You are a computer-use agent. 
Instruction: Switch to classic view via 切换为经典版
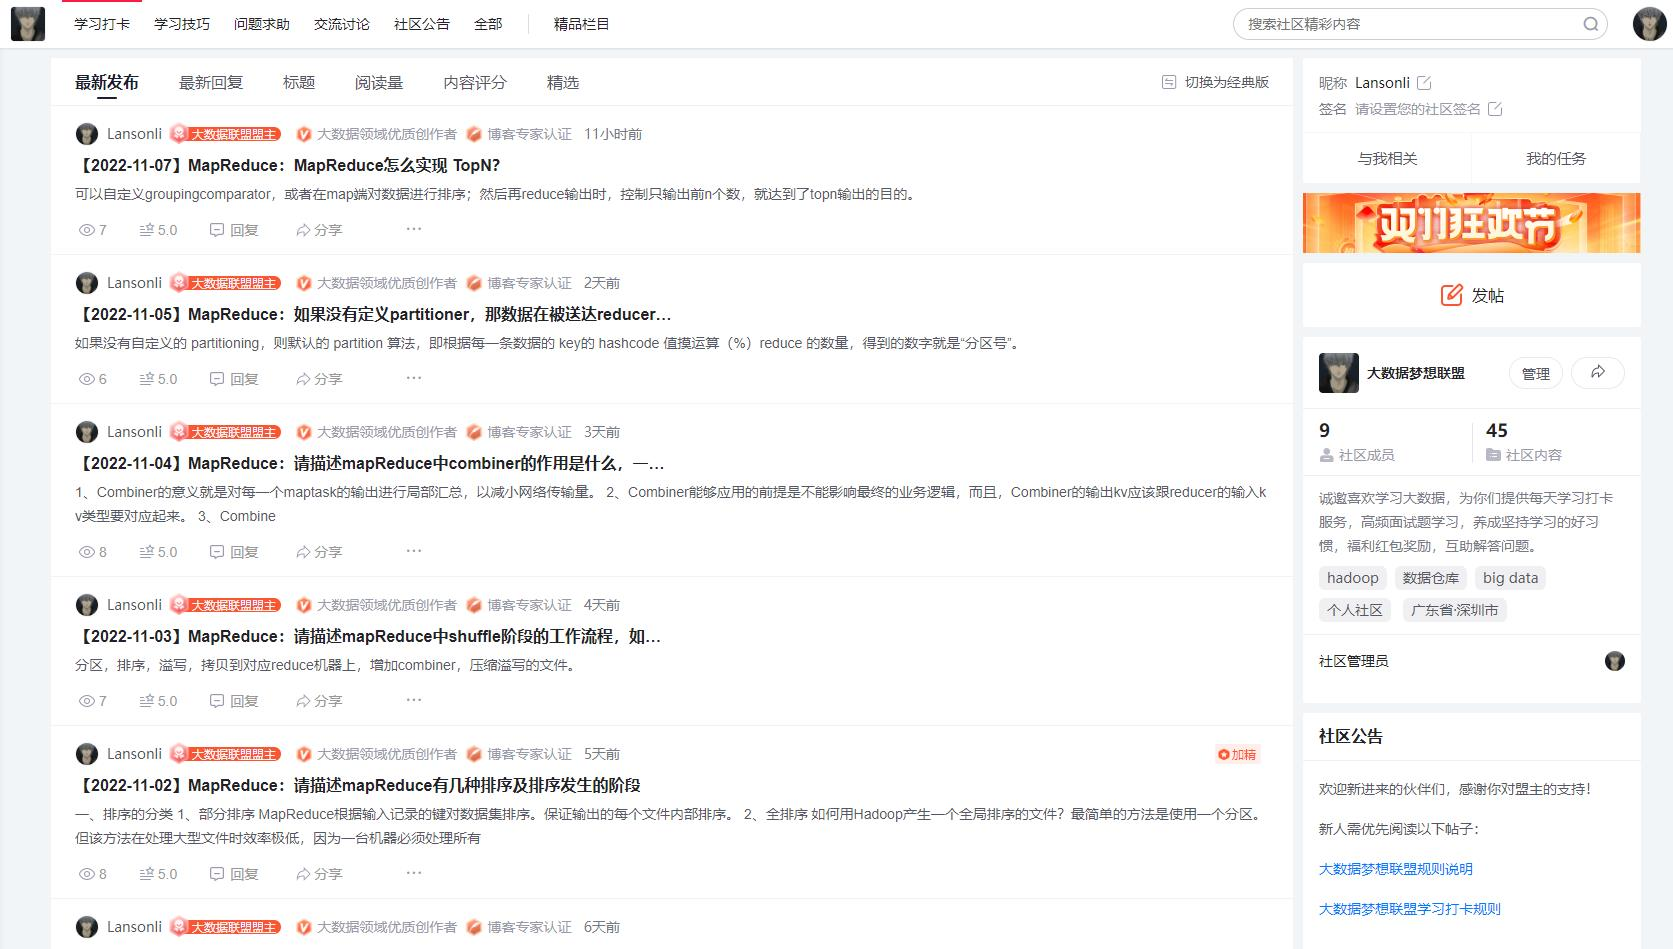pos(1216,82)
